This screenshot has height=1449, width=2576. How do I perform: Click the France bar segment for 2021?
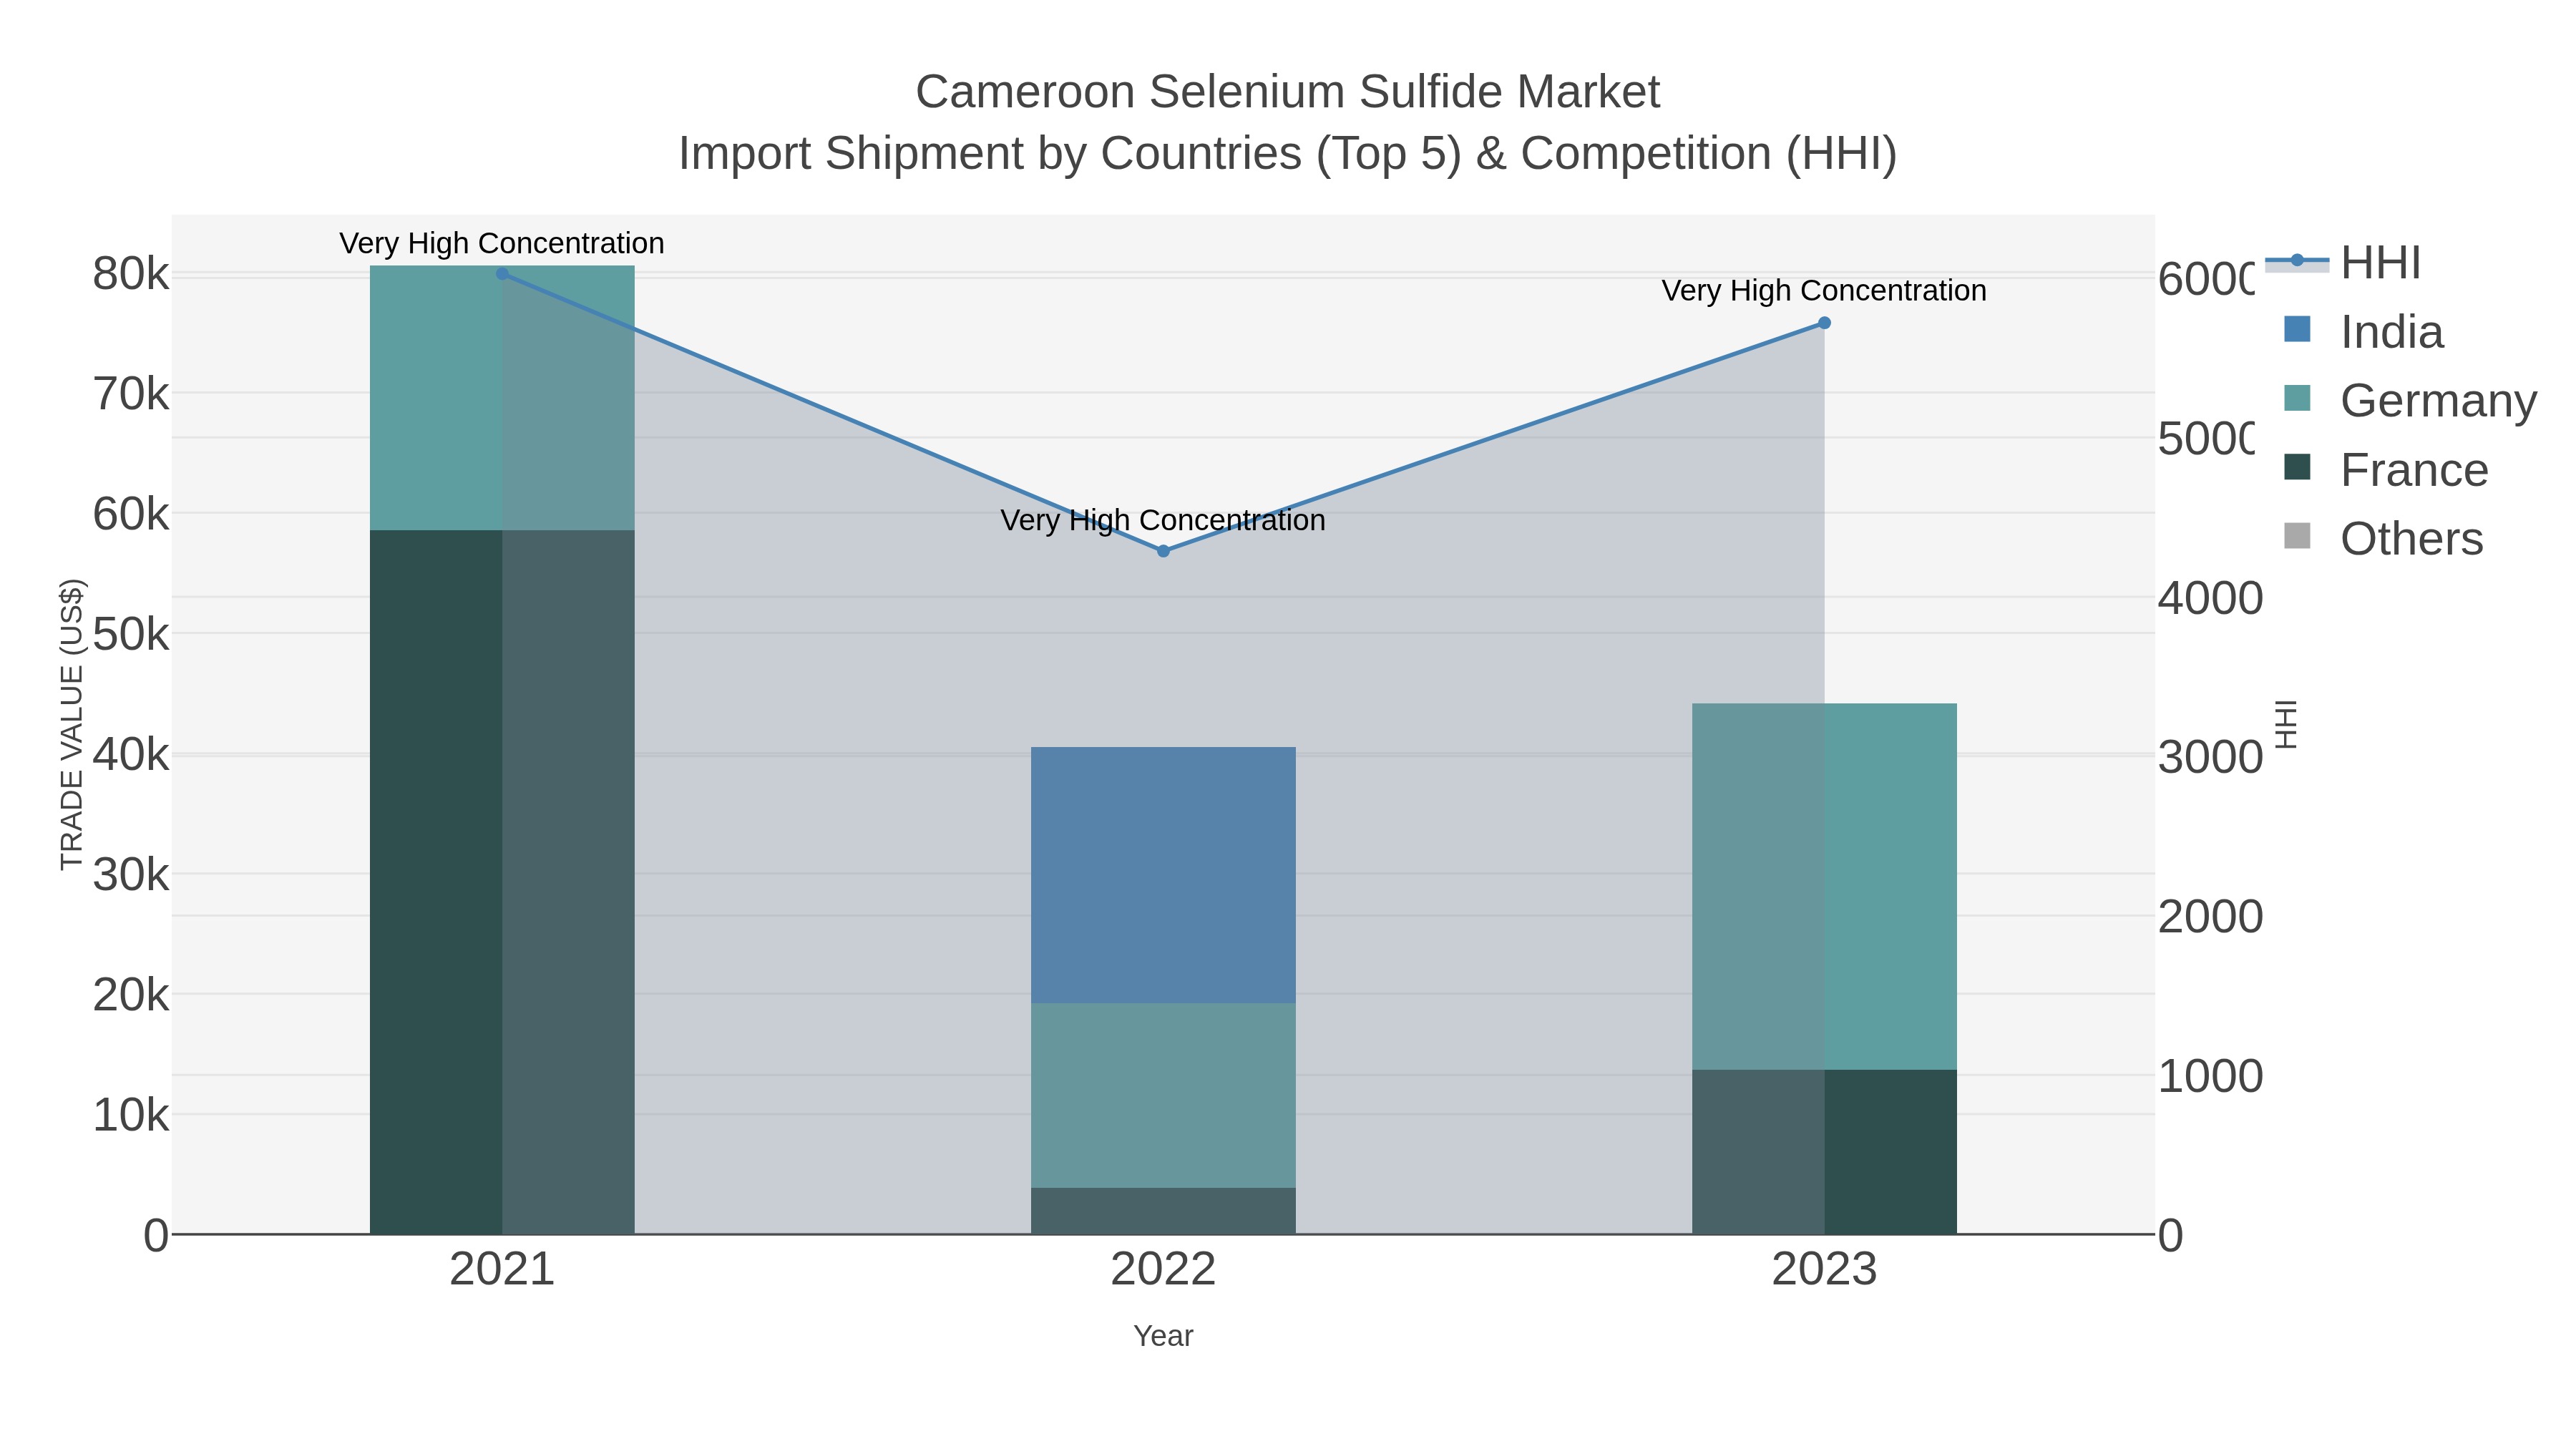[x=502, y=882]
